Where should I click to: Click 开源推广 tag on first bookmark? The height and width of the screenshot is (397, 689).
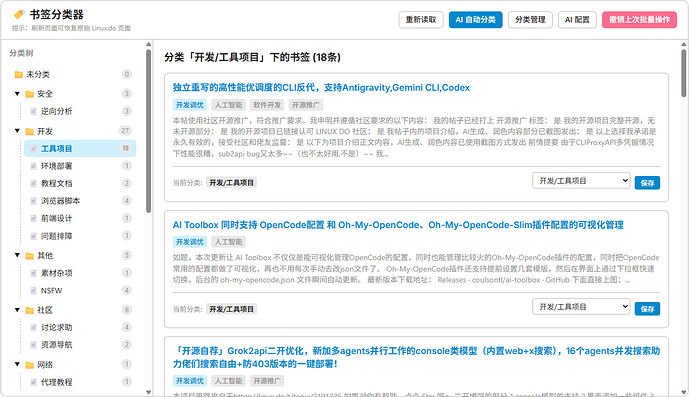(305, 105)
